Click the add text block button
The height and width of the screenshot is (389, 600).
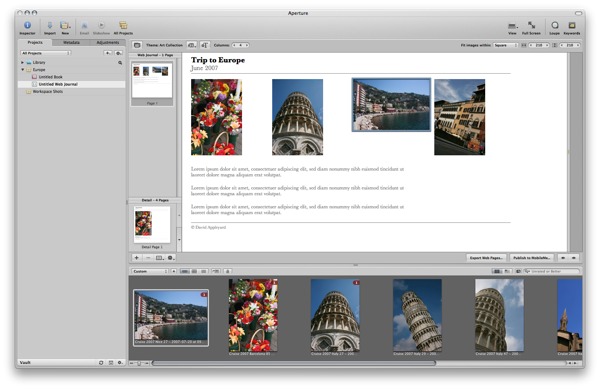(204, 45)
